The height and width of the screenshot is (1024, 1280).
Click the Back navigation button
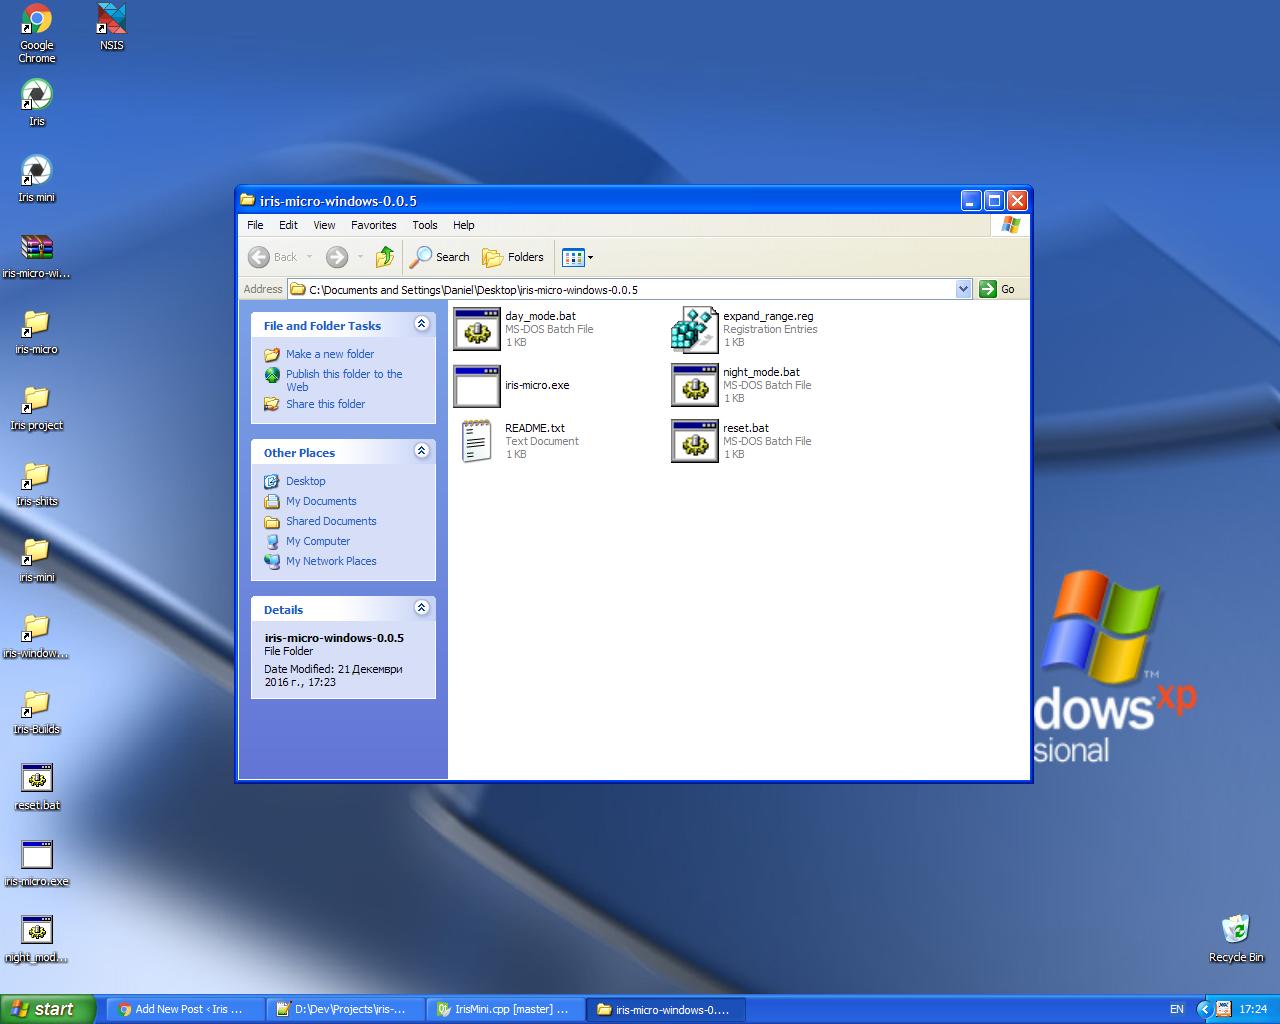pos(273,257)
